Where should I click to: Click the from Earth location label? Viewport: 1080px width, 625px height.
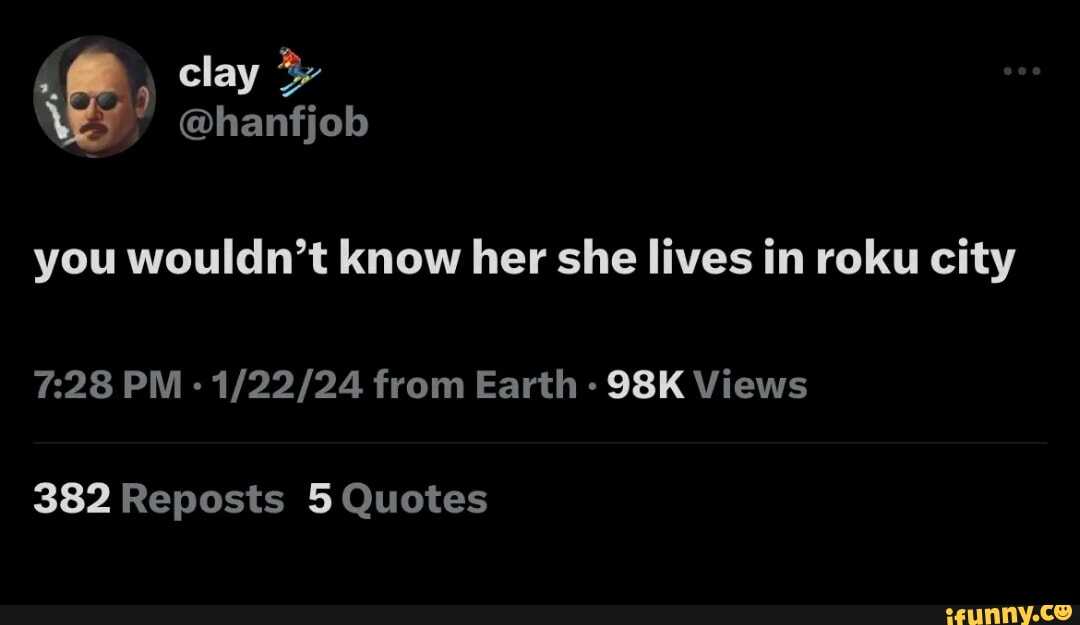[x=475, y=385]
